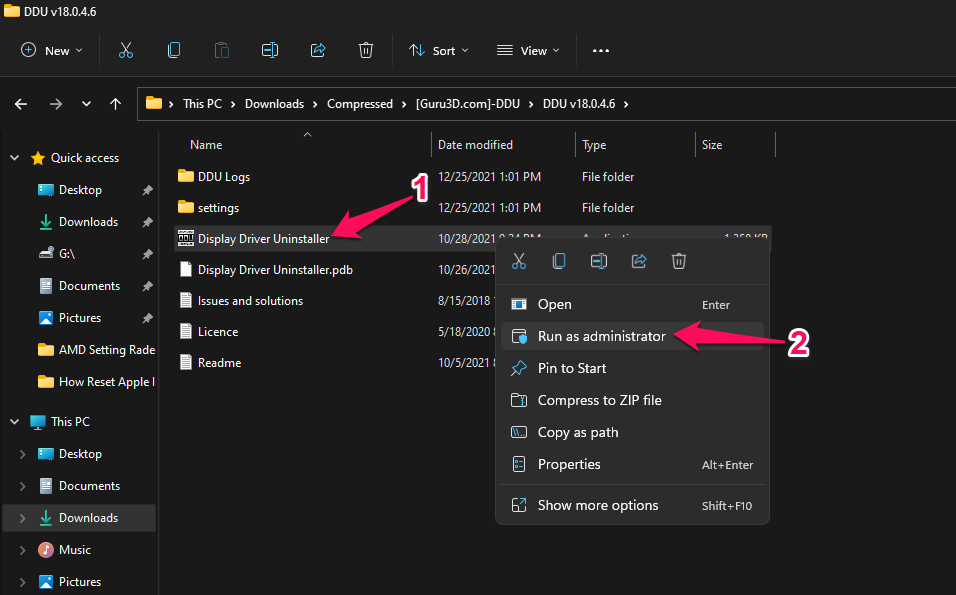Click Delete icon in the context menu
This screenshot has width=956, height=595.
tap(679, 262)
